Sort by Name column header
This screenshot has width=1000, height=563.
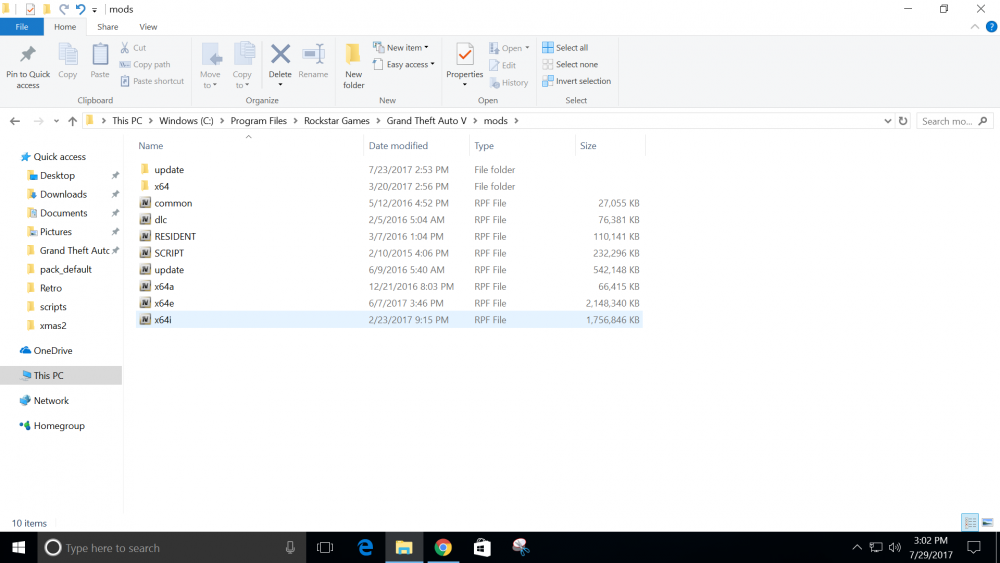point(151,146)
